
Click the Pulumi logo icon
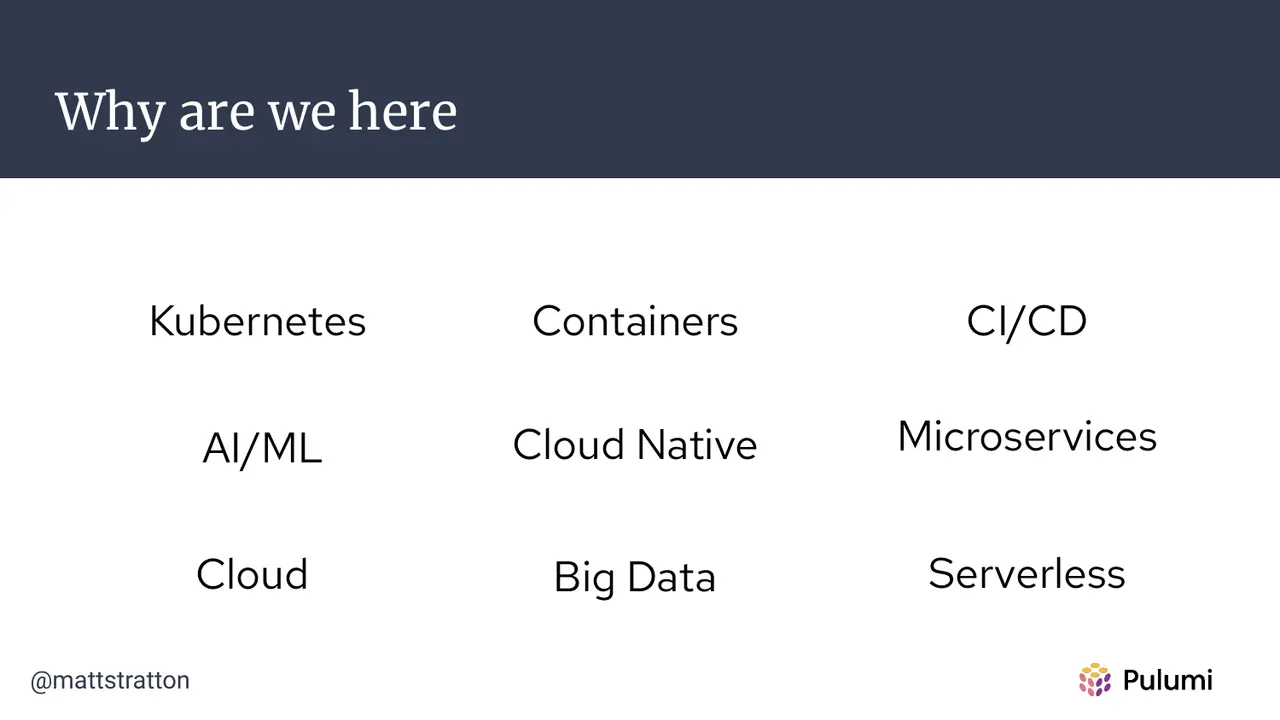(x=1095, y=680)
